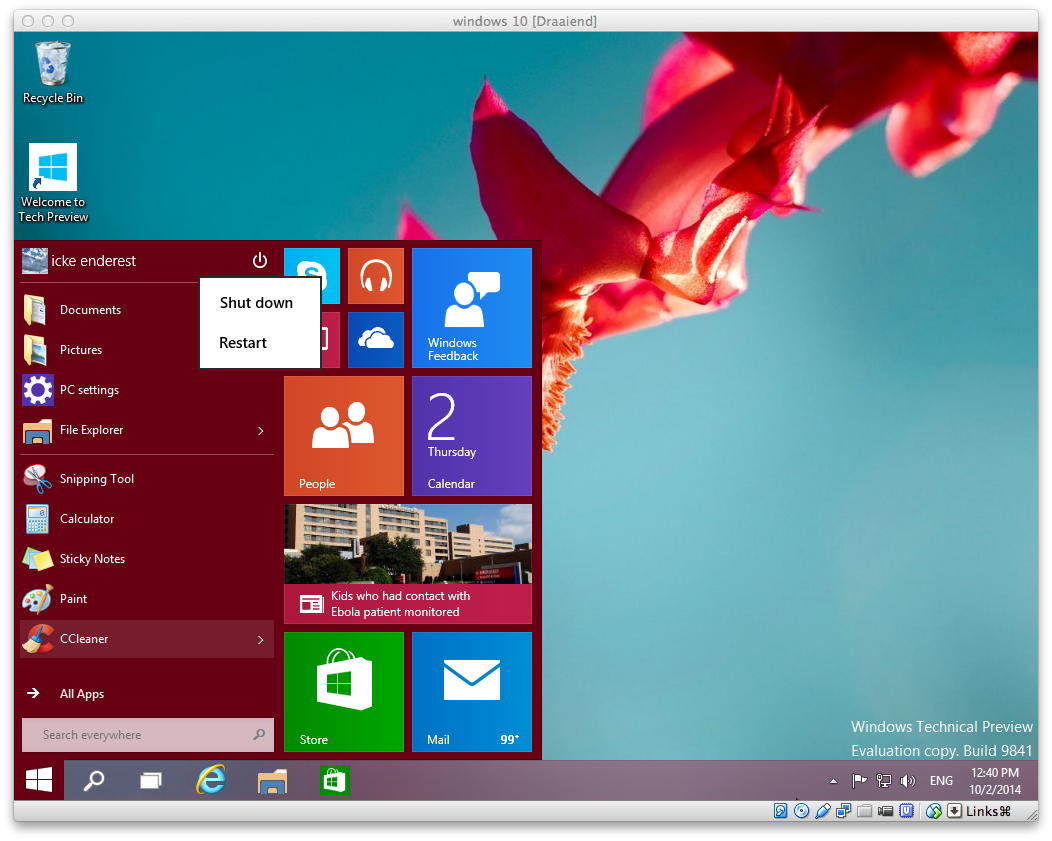This screenshot has height=841, width=1052.
Task: Open the Music headphones tile
Action: [x=376, y=276]
